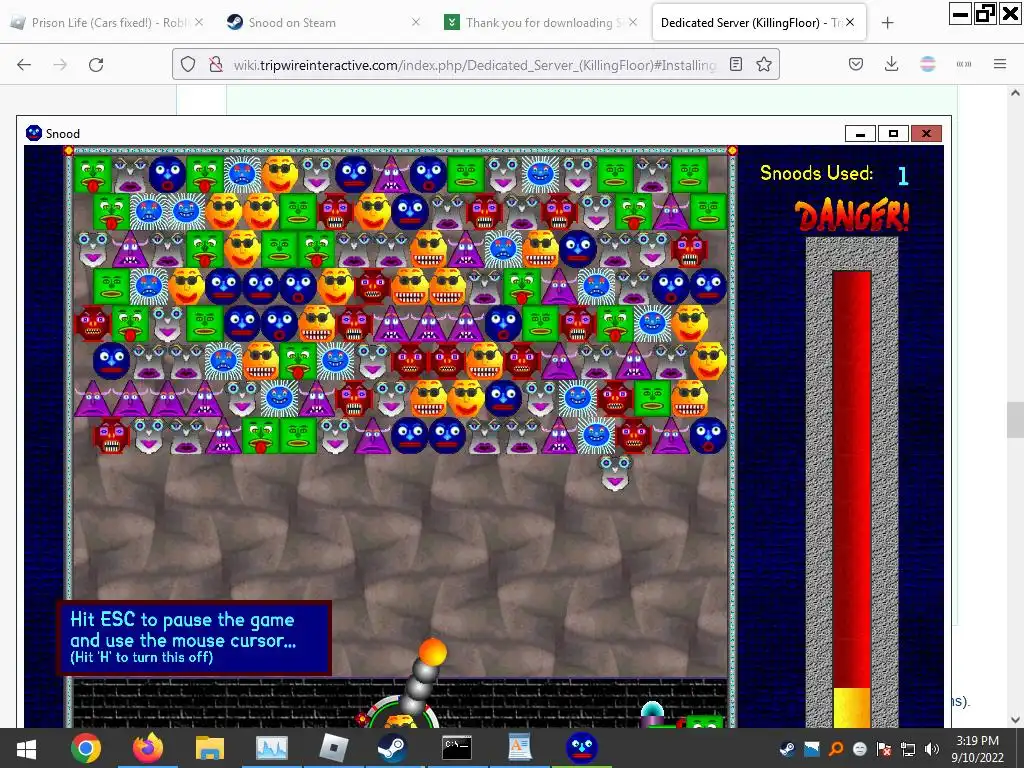
Task: Click the red Danger meter bar
Action: 852,479
